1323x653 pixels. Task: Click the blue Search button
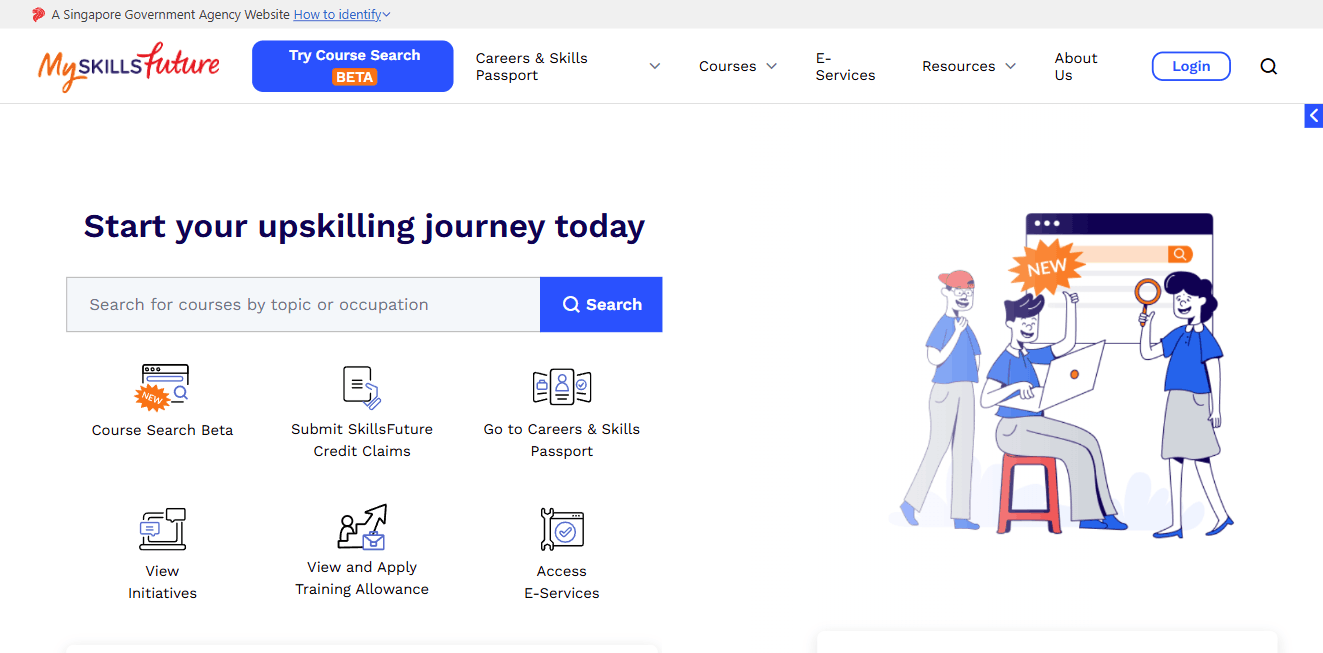[x=601, y=304]
